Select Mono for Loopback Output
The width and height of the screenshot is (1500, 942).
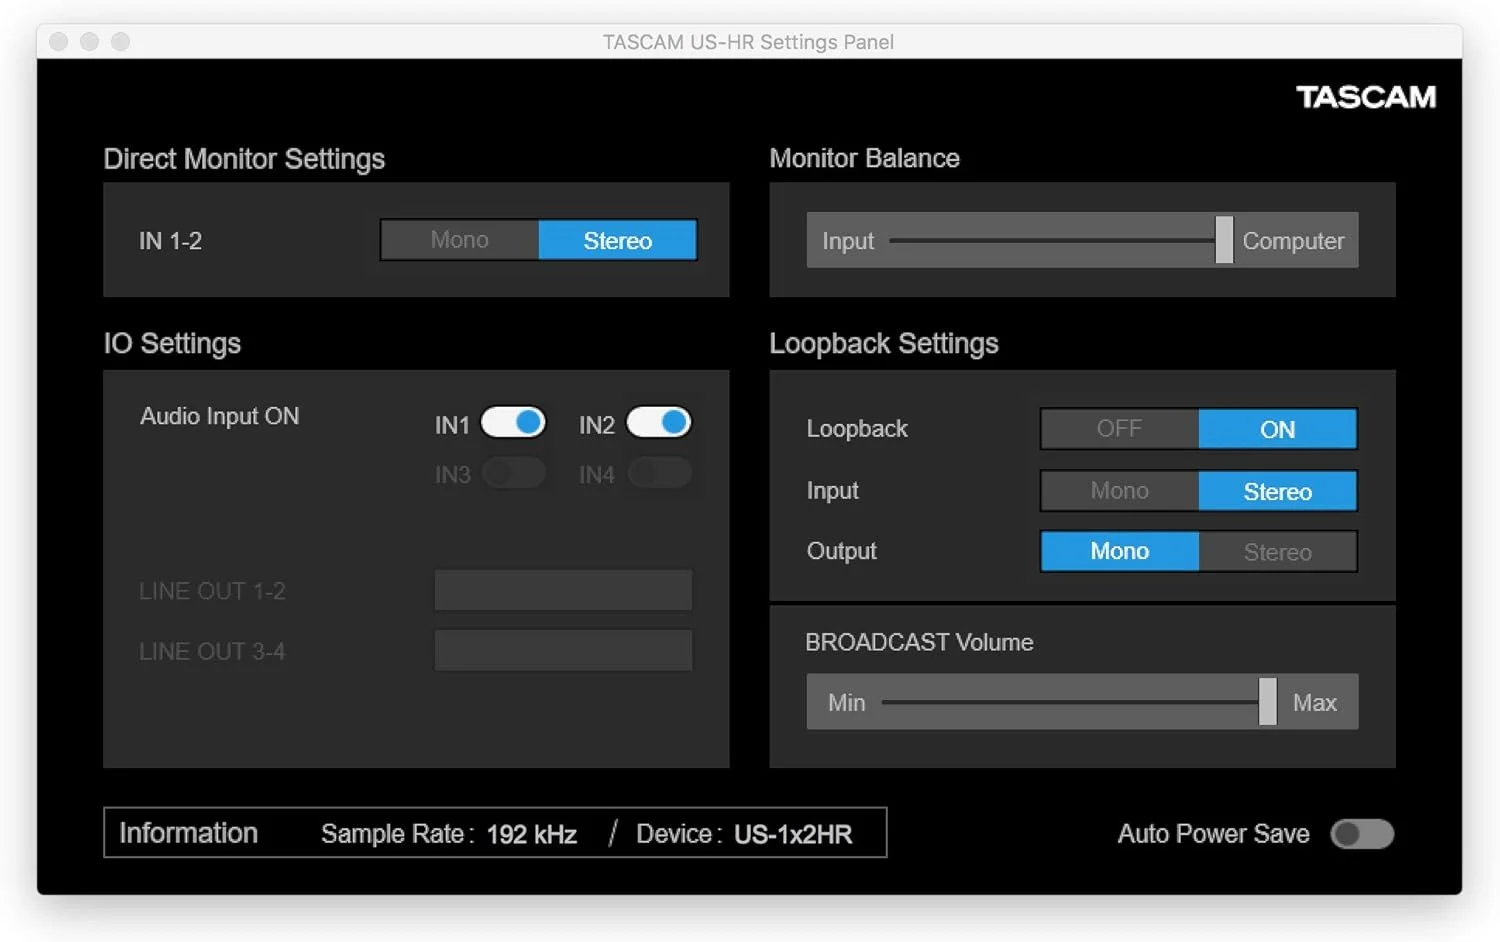click(1119, 552)
